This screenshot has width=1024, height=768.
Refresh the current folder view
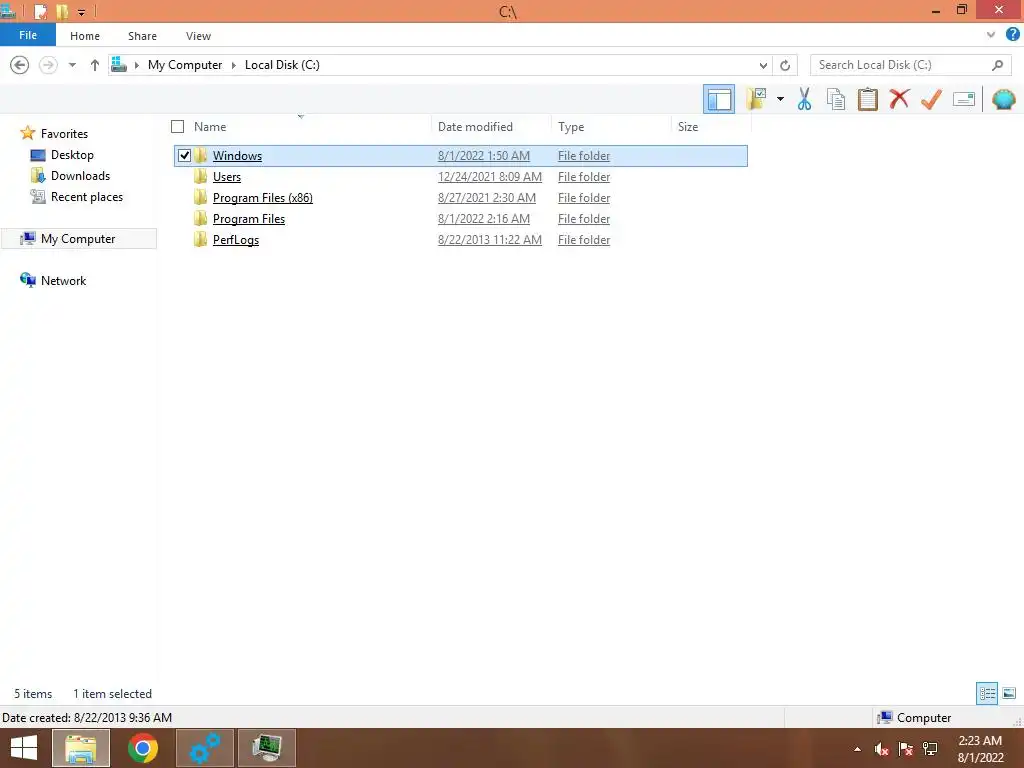[785, 65]
